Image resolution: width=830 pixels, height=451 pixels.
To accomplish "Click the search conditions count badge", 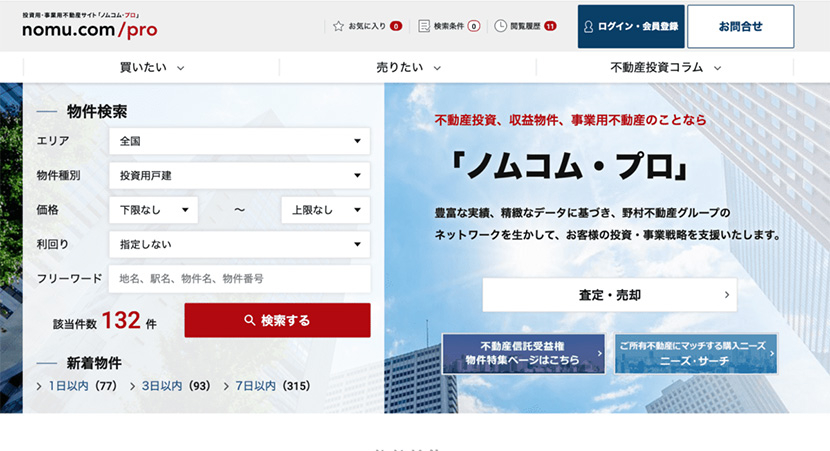I will (474, 26).
